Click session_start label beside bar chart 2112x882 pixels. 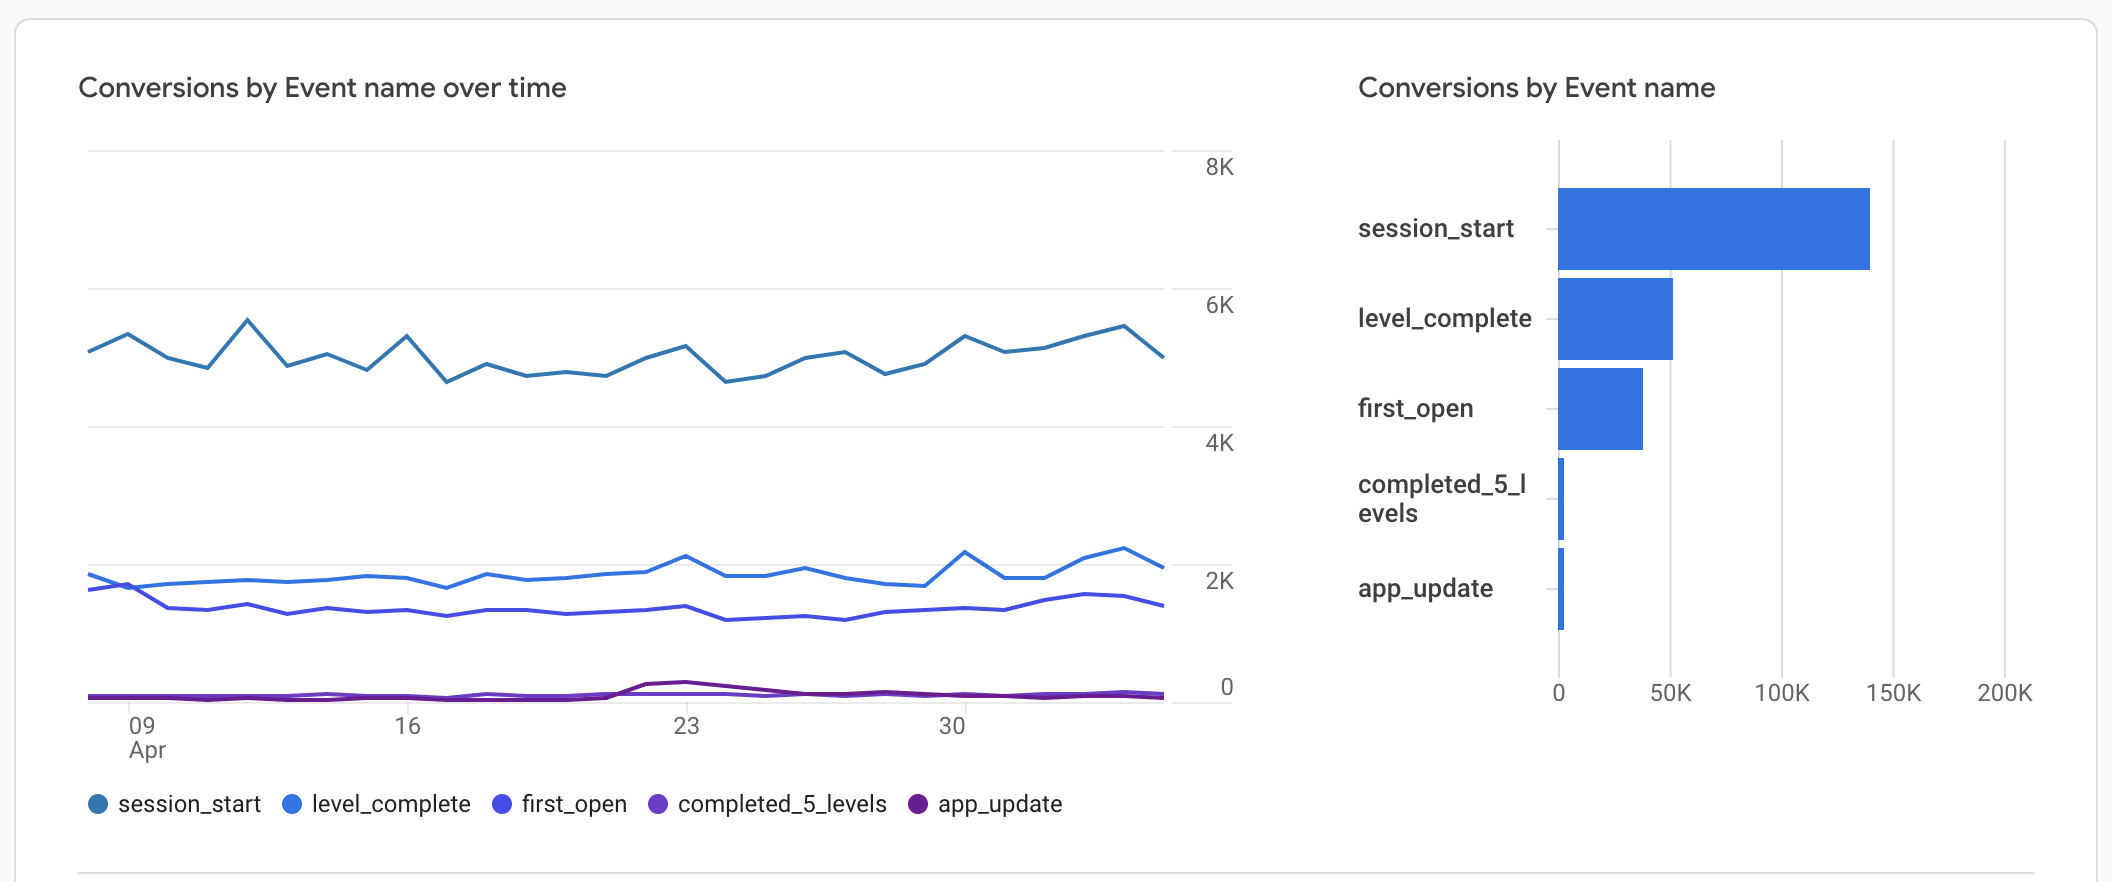coord(1436,229)
